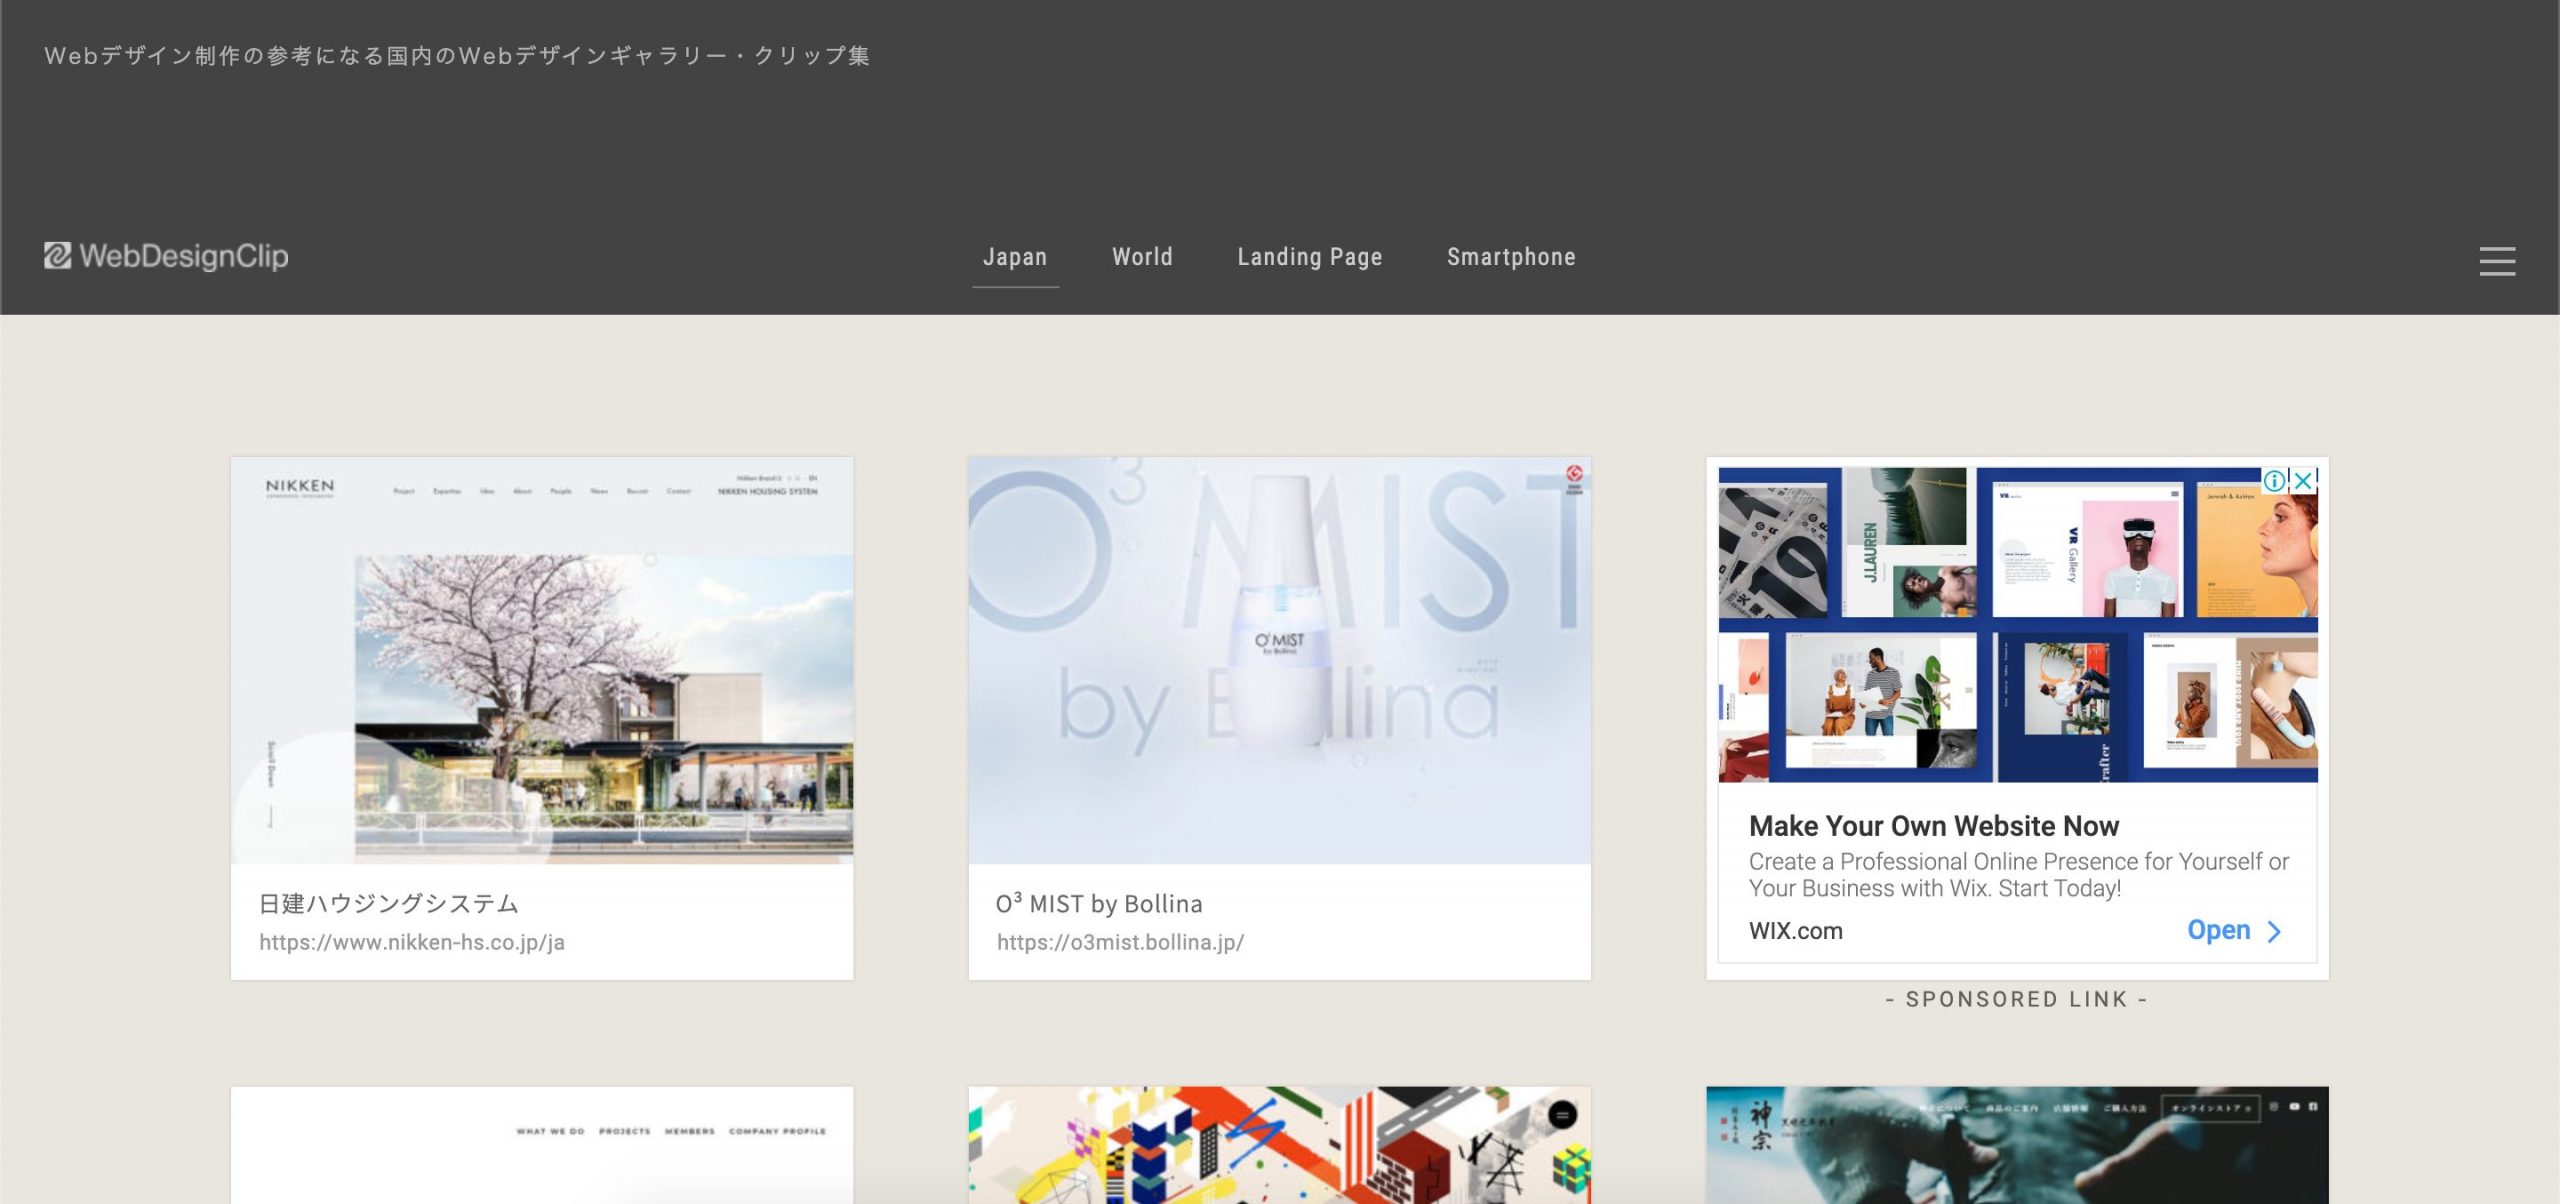The height and width of the screenshot is (1204, 2560).
Task: Click the arrow next to Open
Action: [x=2274, y=932]
